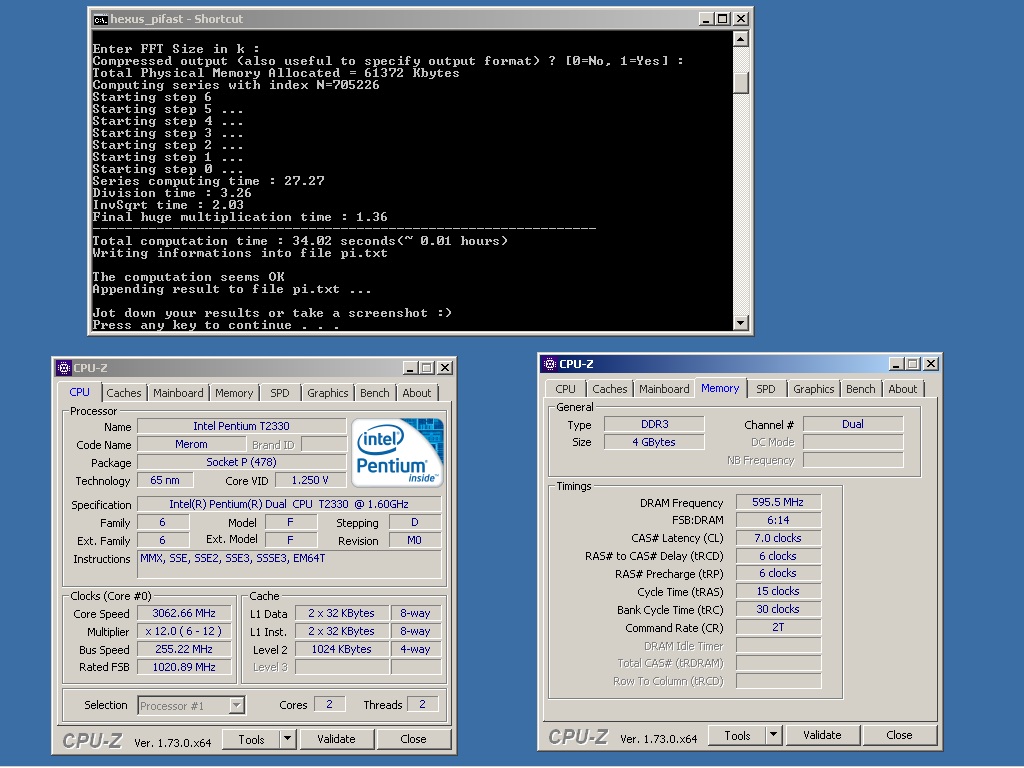The image size is (1024, 768).
Task: Maximize the hexus_pifast console window
Action: pyautogui.click(x=722, y=19)
